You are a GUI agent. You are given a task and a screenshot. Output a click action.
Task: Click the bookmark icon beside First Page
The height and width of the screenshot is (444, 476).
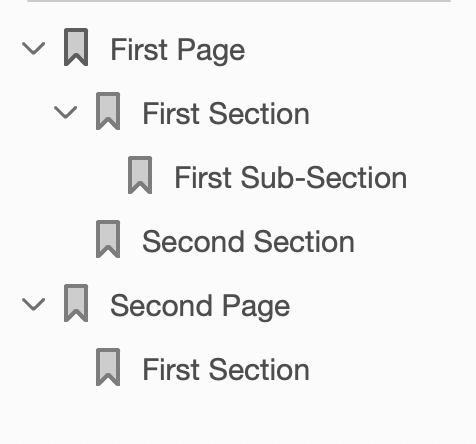pos(76,47)
